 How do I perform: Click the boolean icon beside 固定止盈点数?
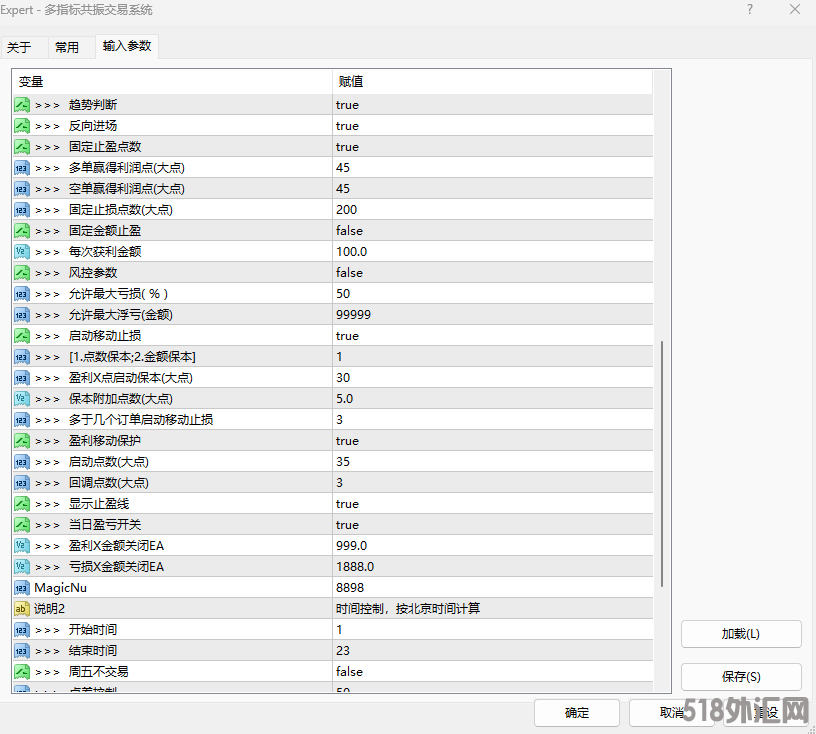pos(22,147)
